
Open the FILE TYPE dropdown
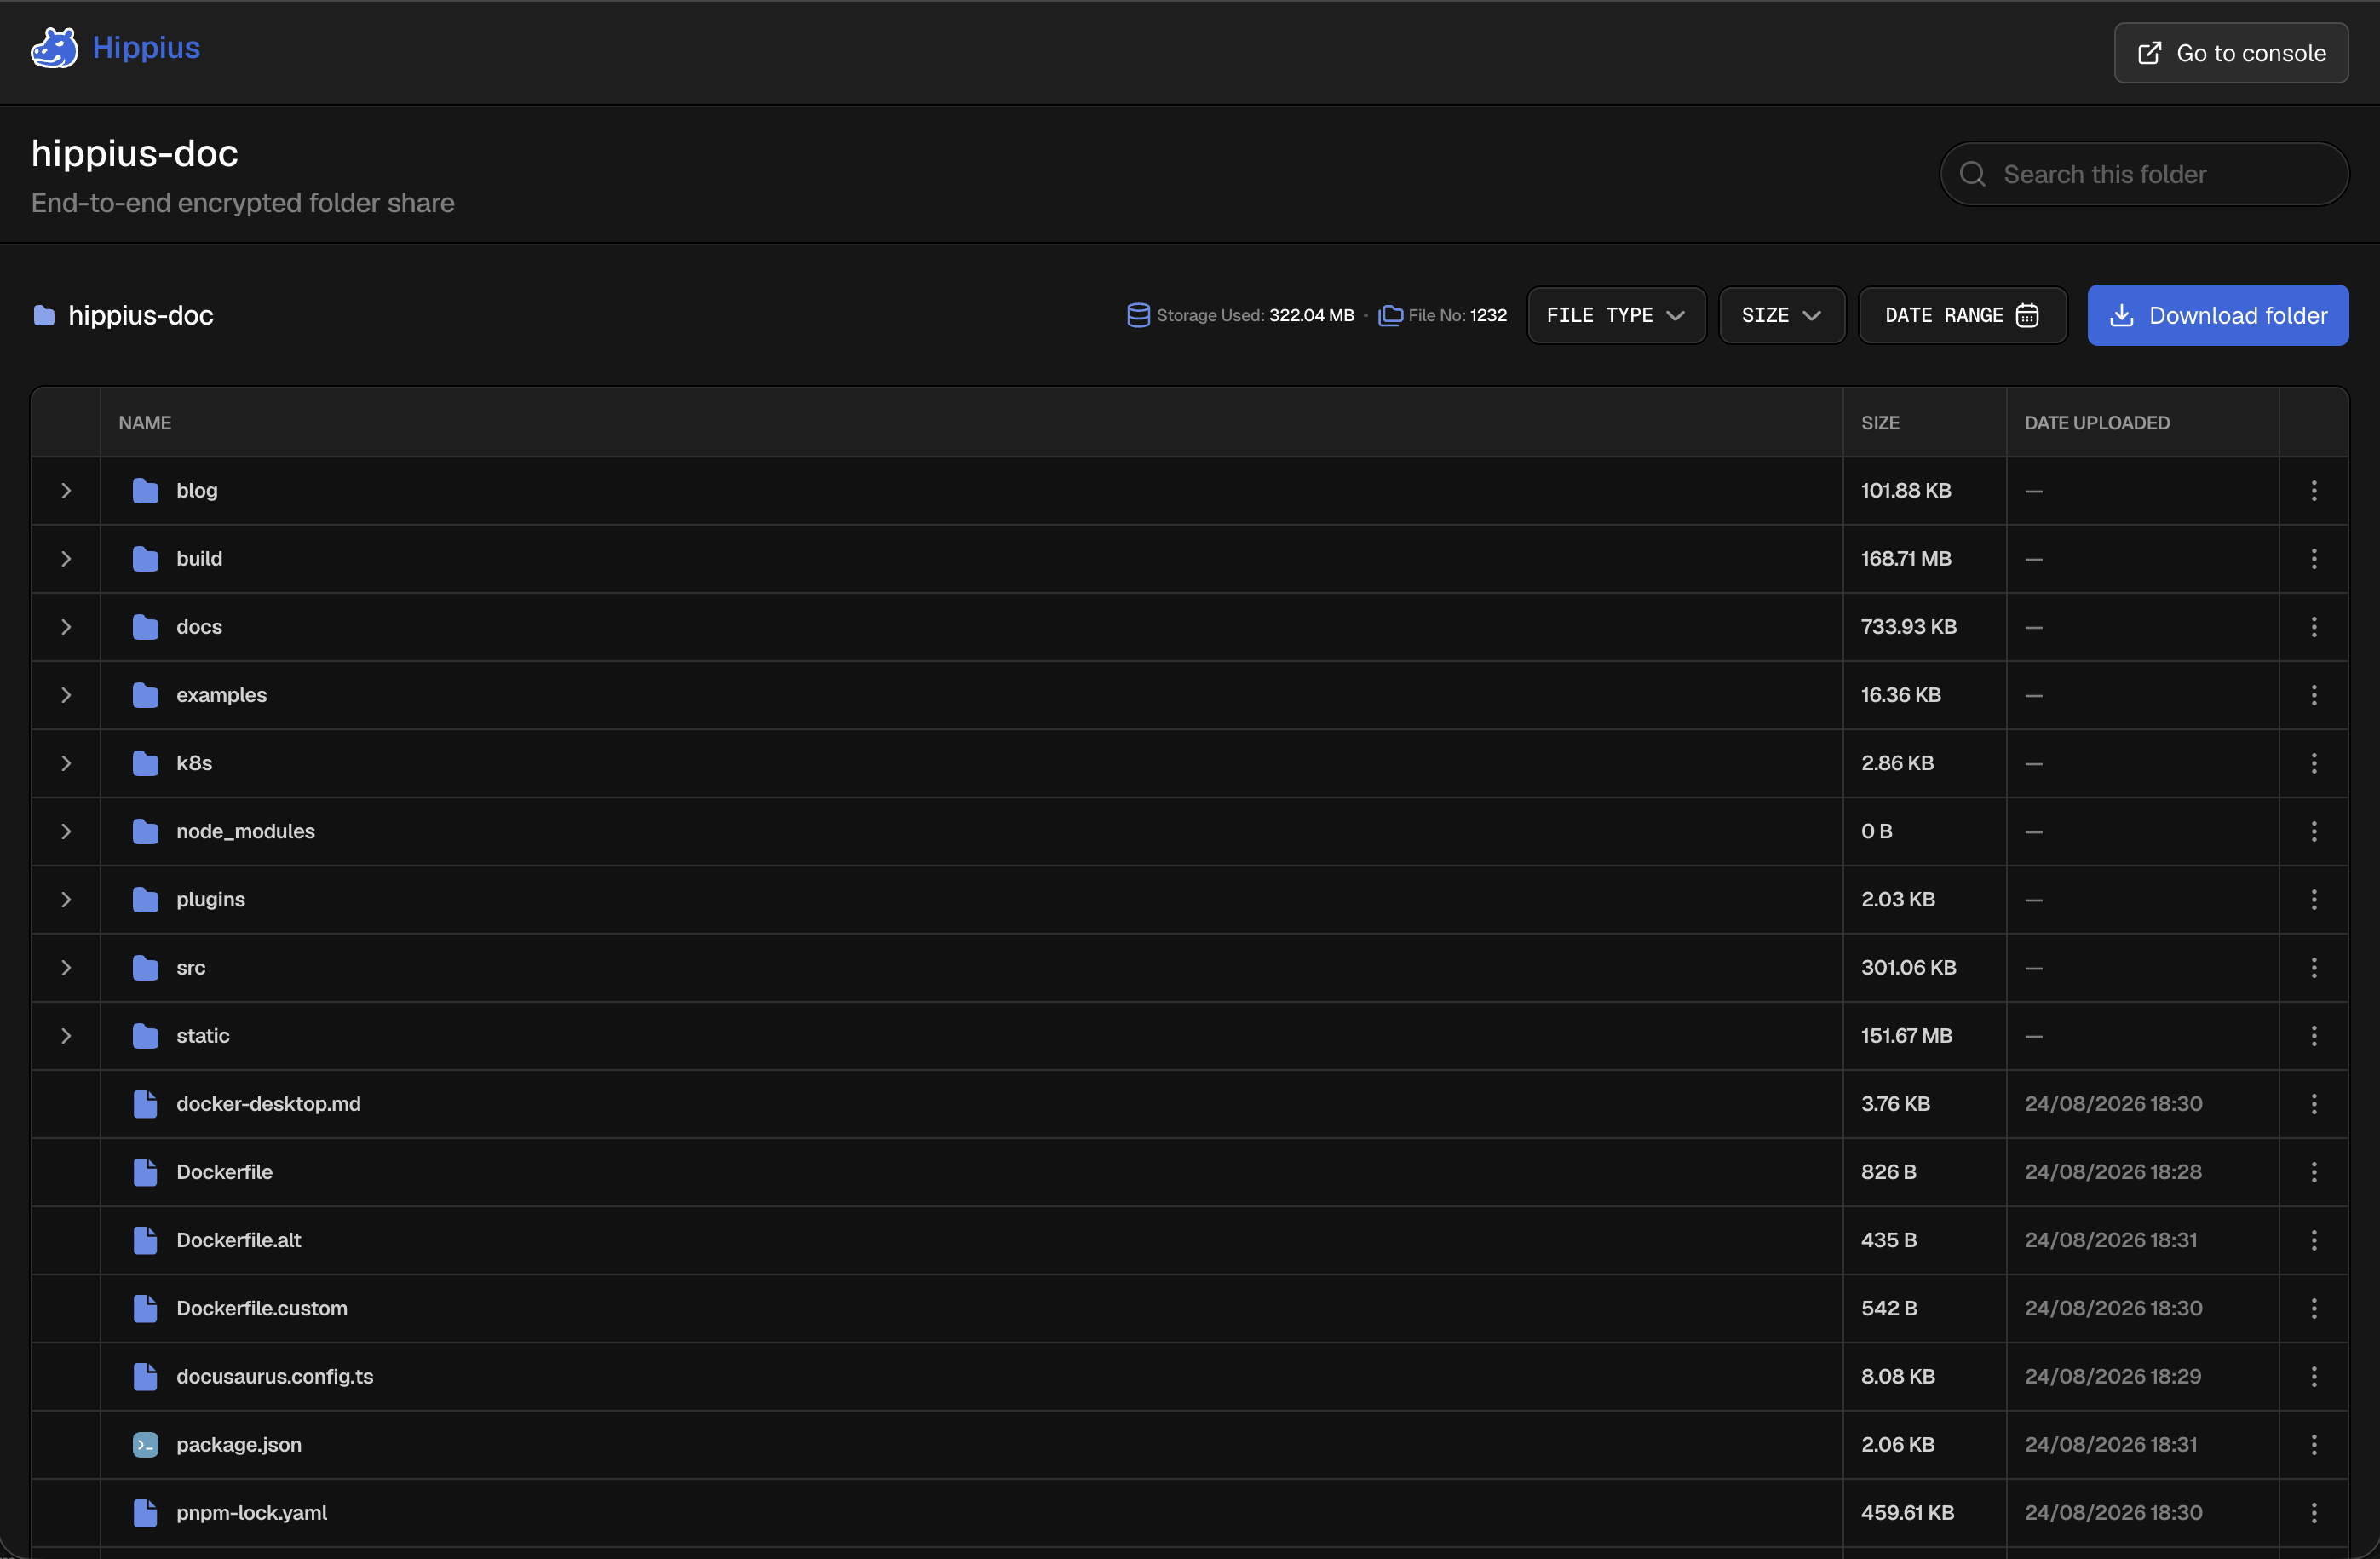(x=1616, y=315)
